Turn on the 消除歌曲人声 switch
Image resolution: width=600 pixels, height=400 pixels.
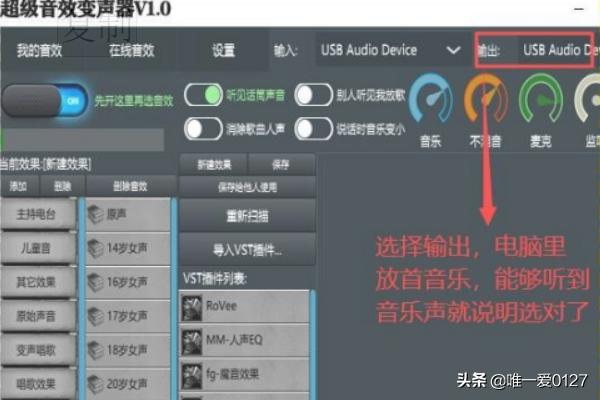point(203,129)
